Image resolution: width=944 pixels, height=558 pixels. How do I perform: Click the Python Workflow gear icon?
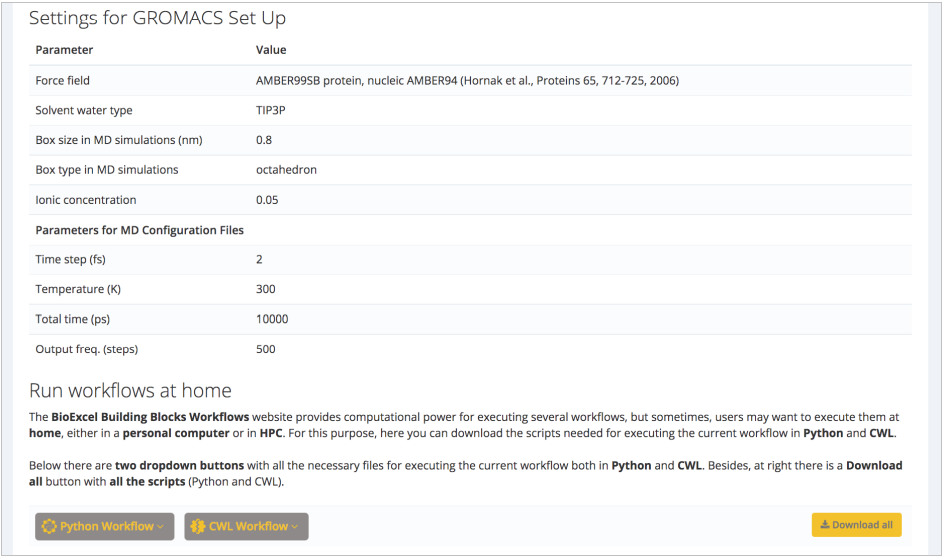pyautogui.click(x=50, y=526)
